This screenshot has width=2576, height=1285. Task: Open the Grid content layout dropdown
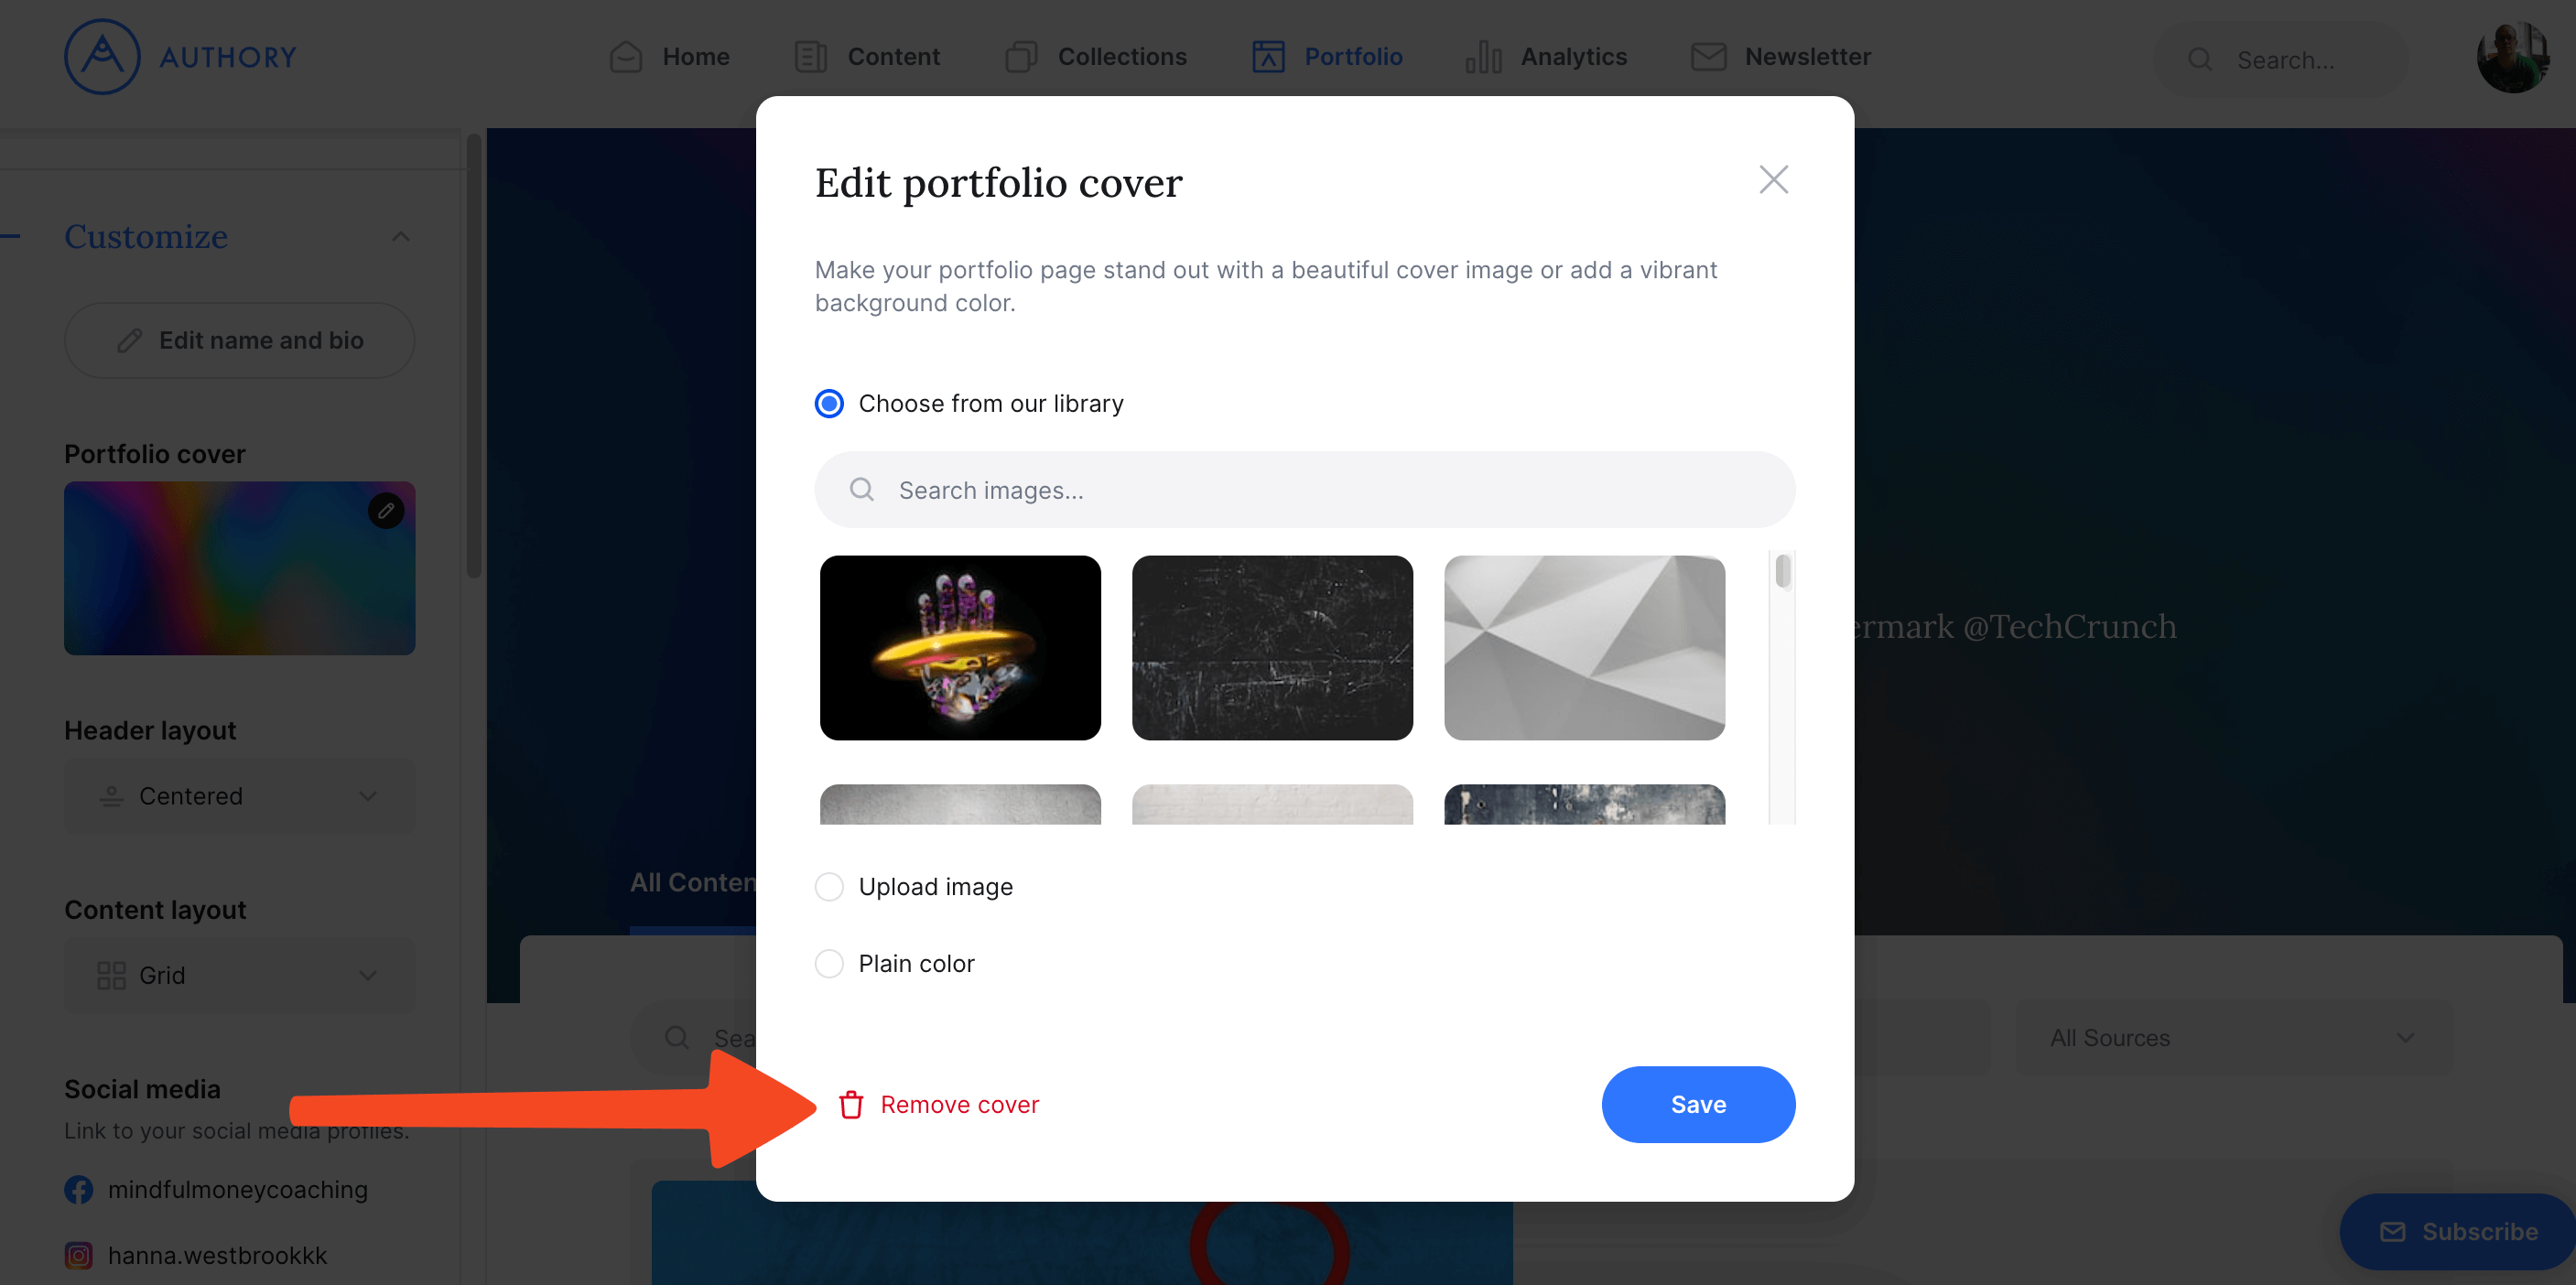(240, 975)
